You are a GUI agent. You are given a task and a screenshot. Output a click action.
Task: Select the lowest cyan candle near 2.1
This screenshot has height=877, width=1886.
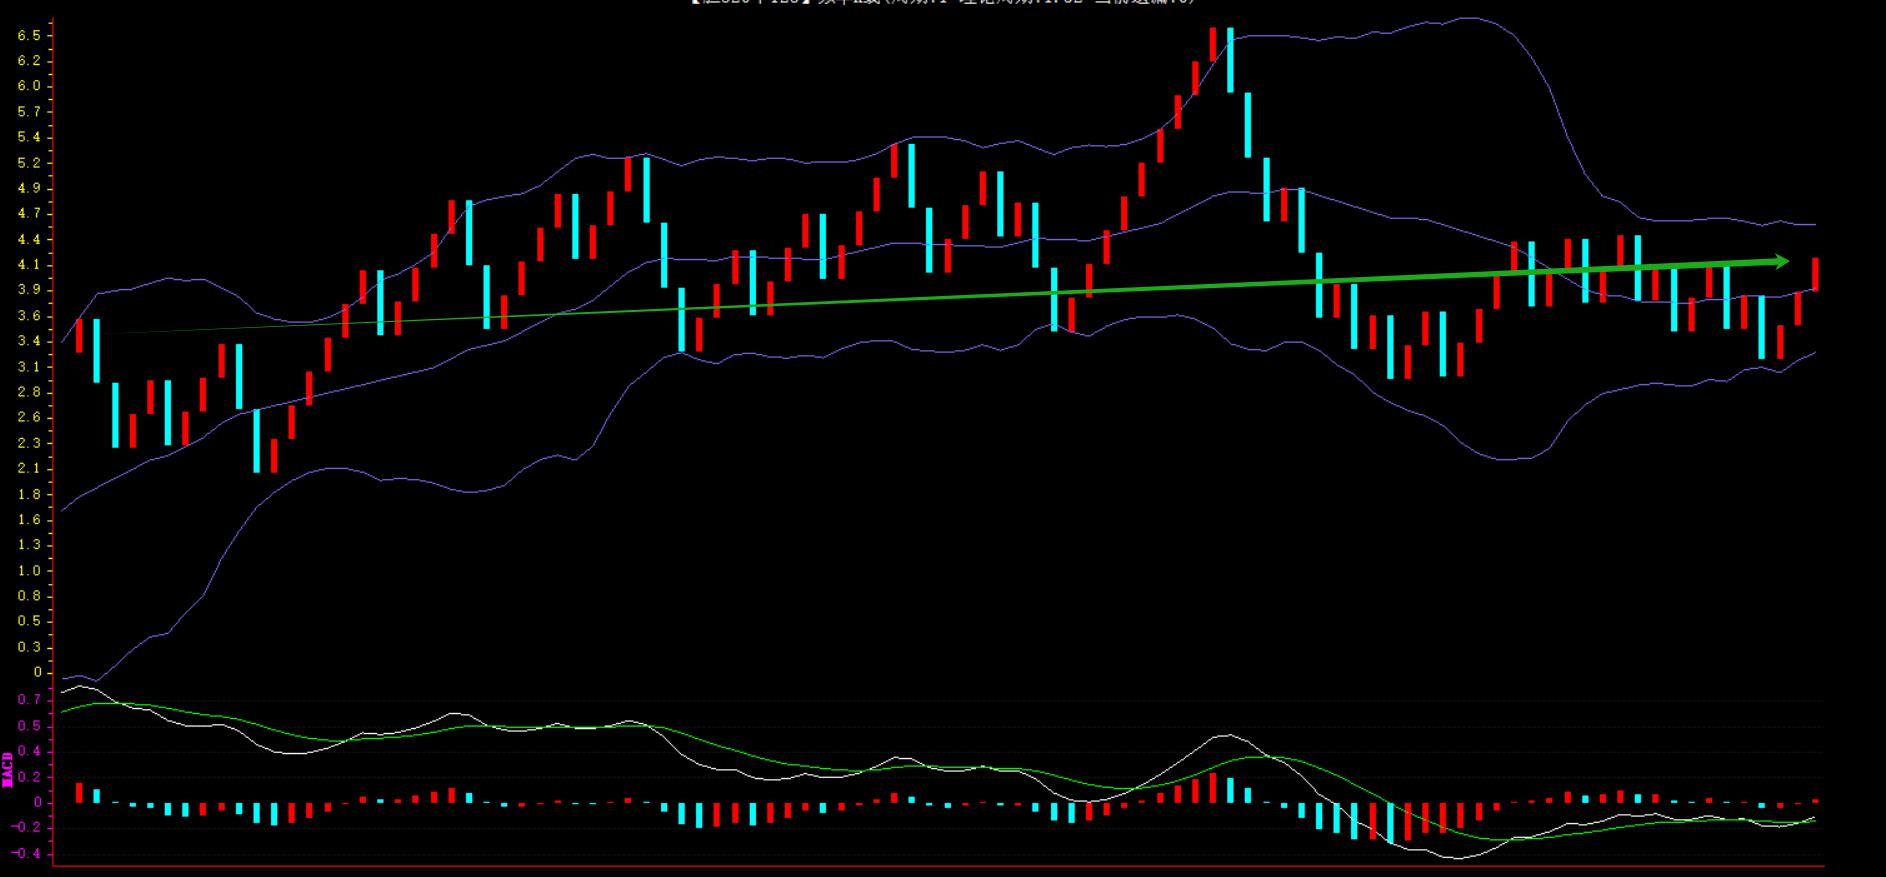coord(256,440)
